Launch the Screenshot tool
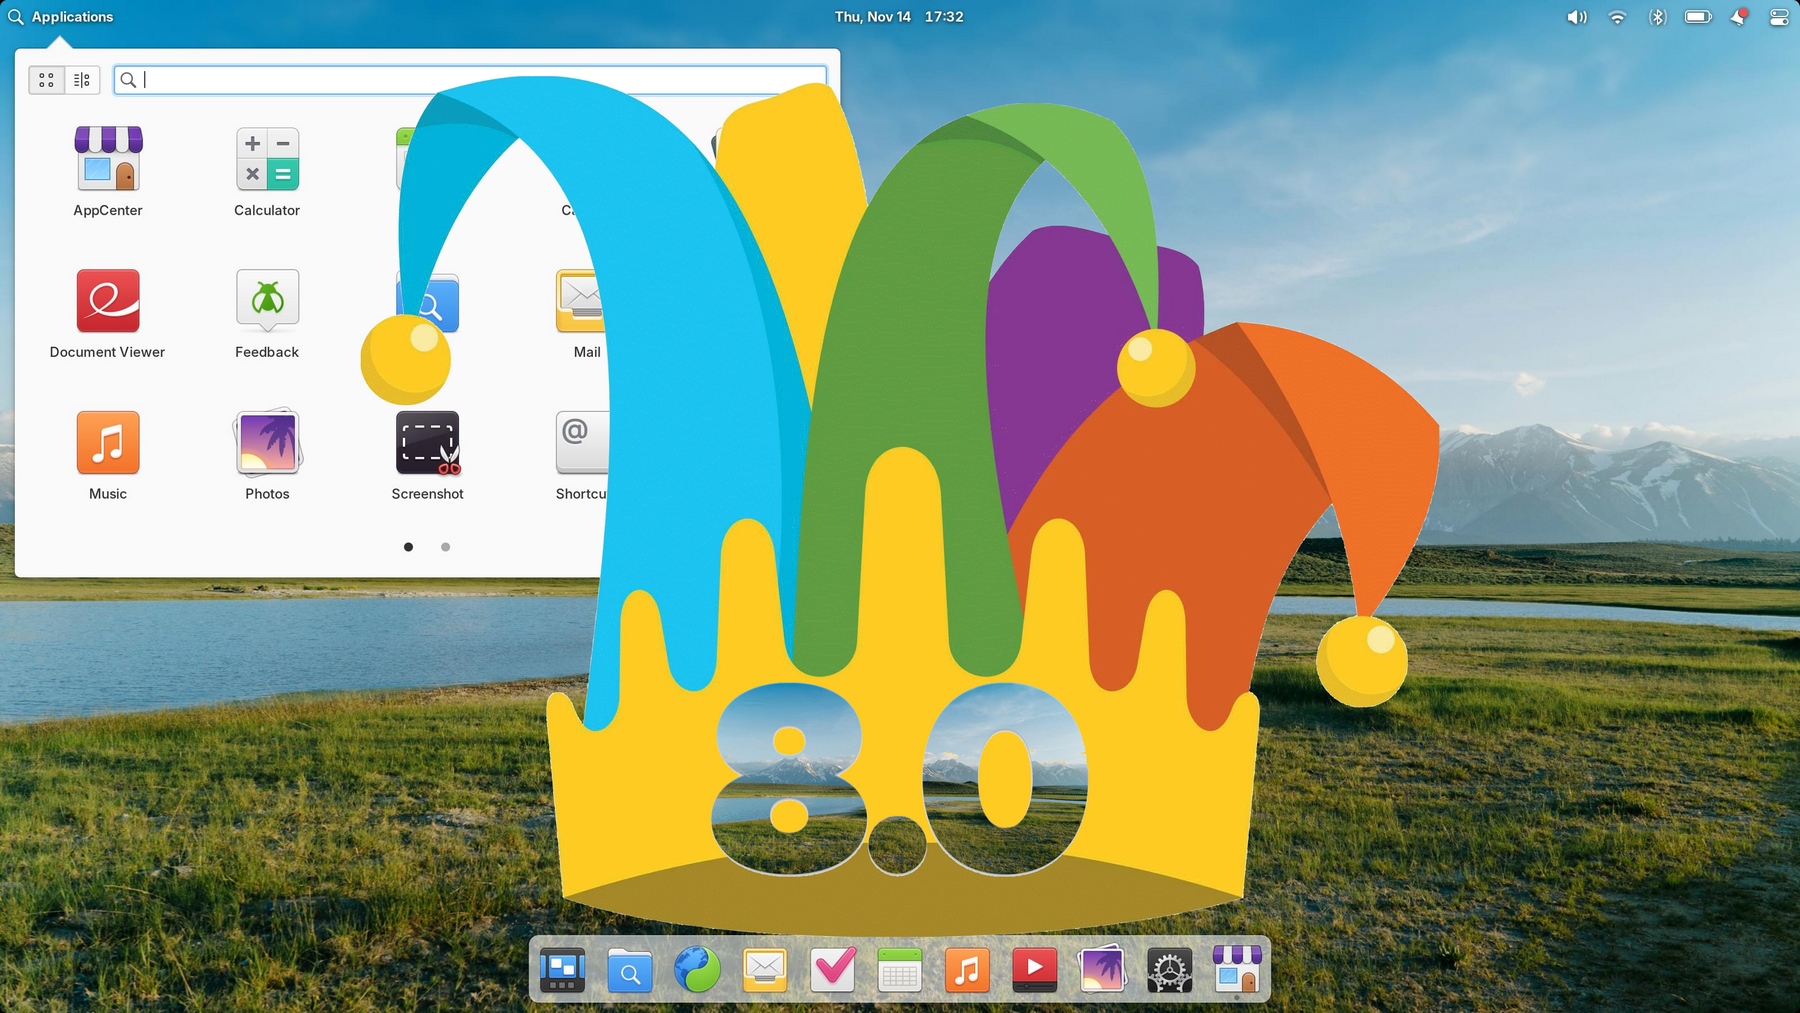The image size is (1800, 1013). pyautogui.click(x=427, y=444)
